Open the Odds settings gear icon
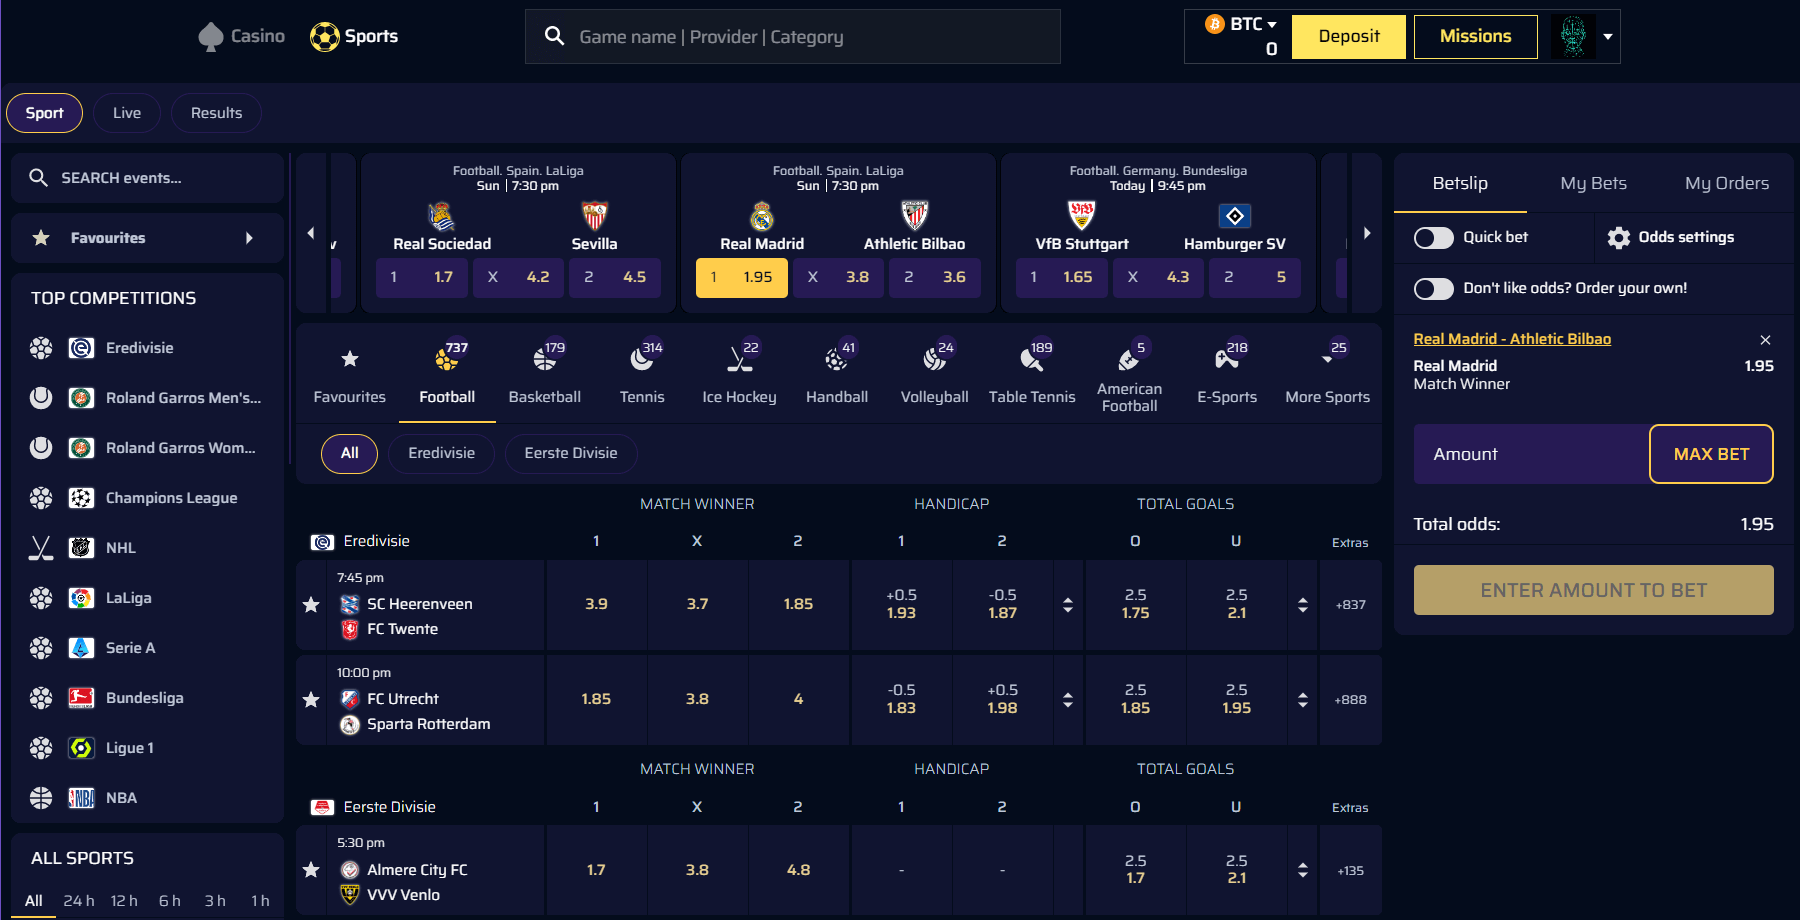 click(1618, 237)
